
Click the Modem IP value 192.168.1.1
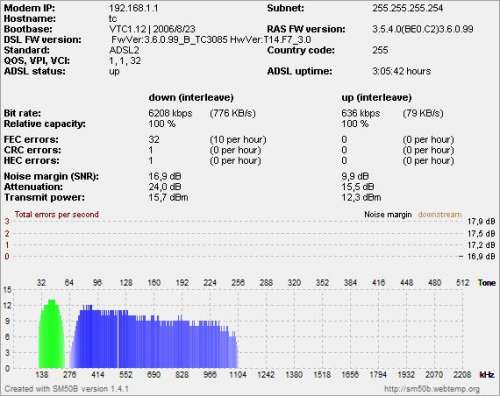[134, 8]
